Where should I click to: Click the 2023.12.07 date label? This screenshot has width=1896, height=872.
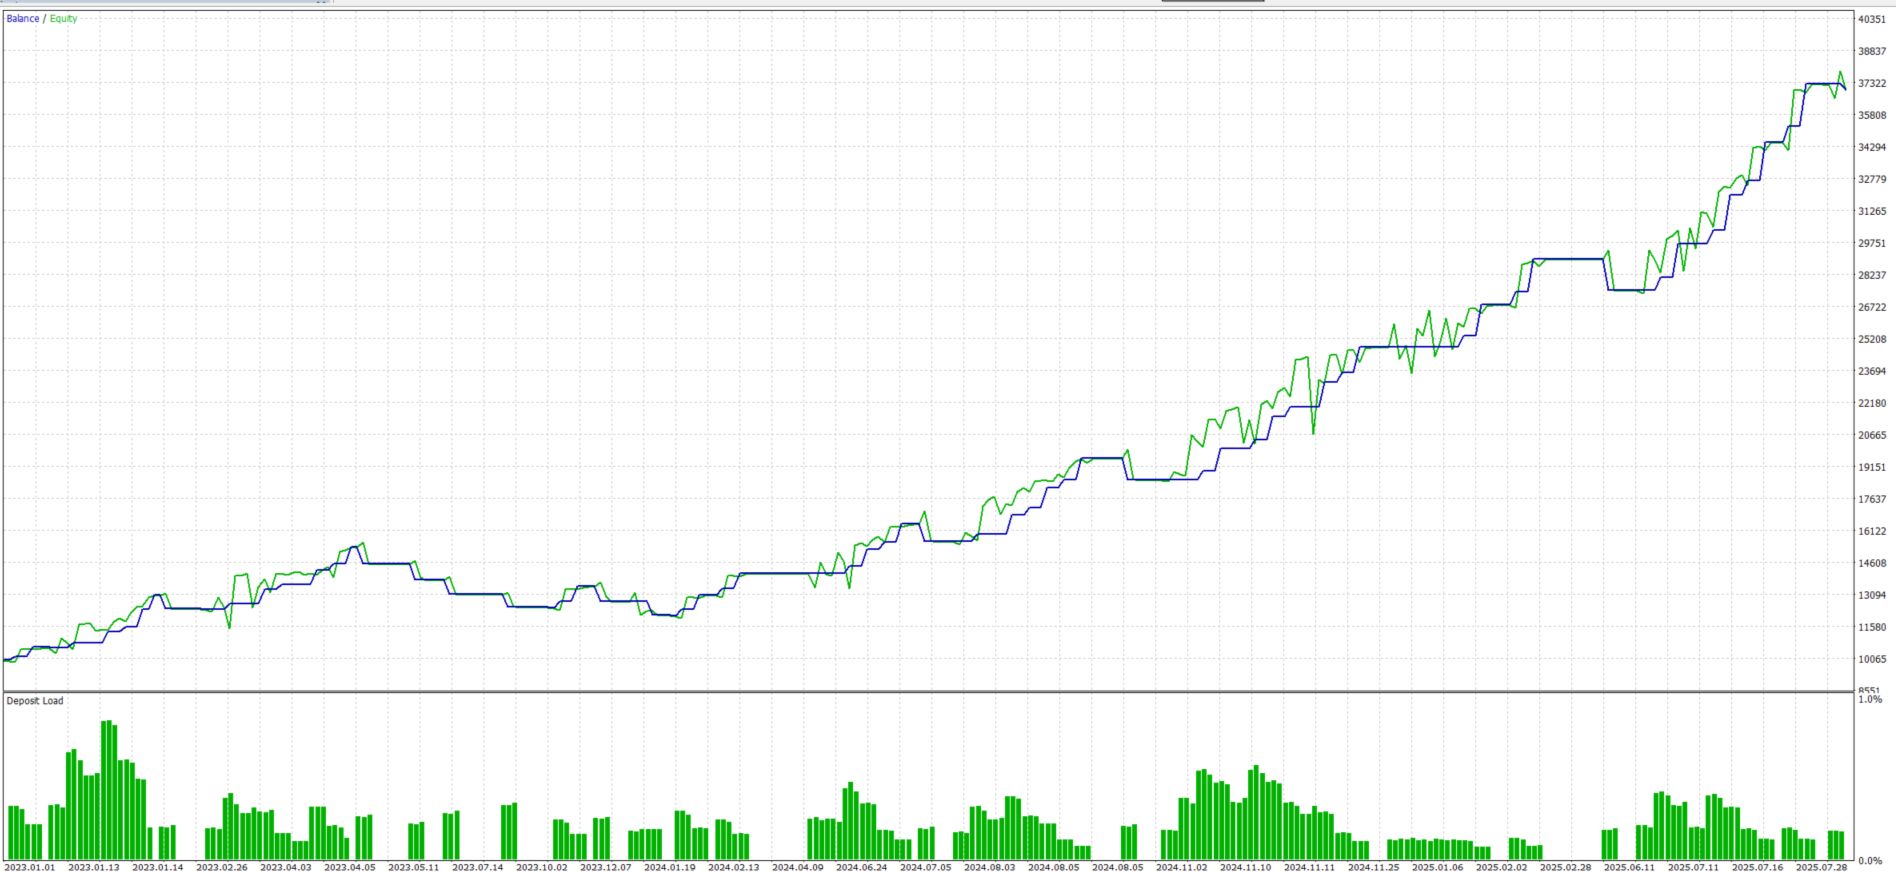(605, 867)
